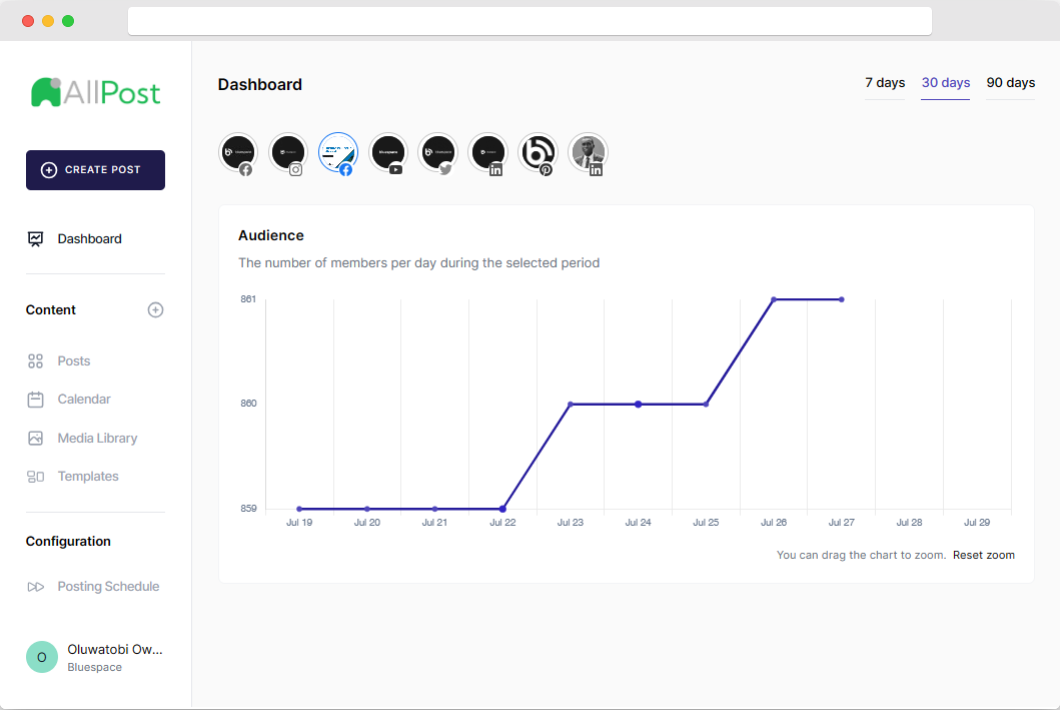Switch to the 7 days tab
Image resolution: width=1060 pixels, height=710 pixels.
[x=884, y=84]
